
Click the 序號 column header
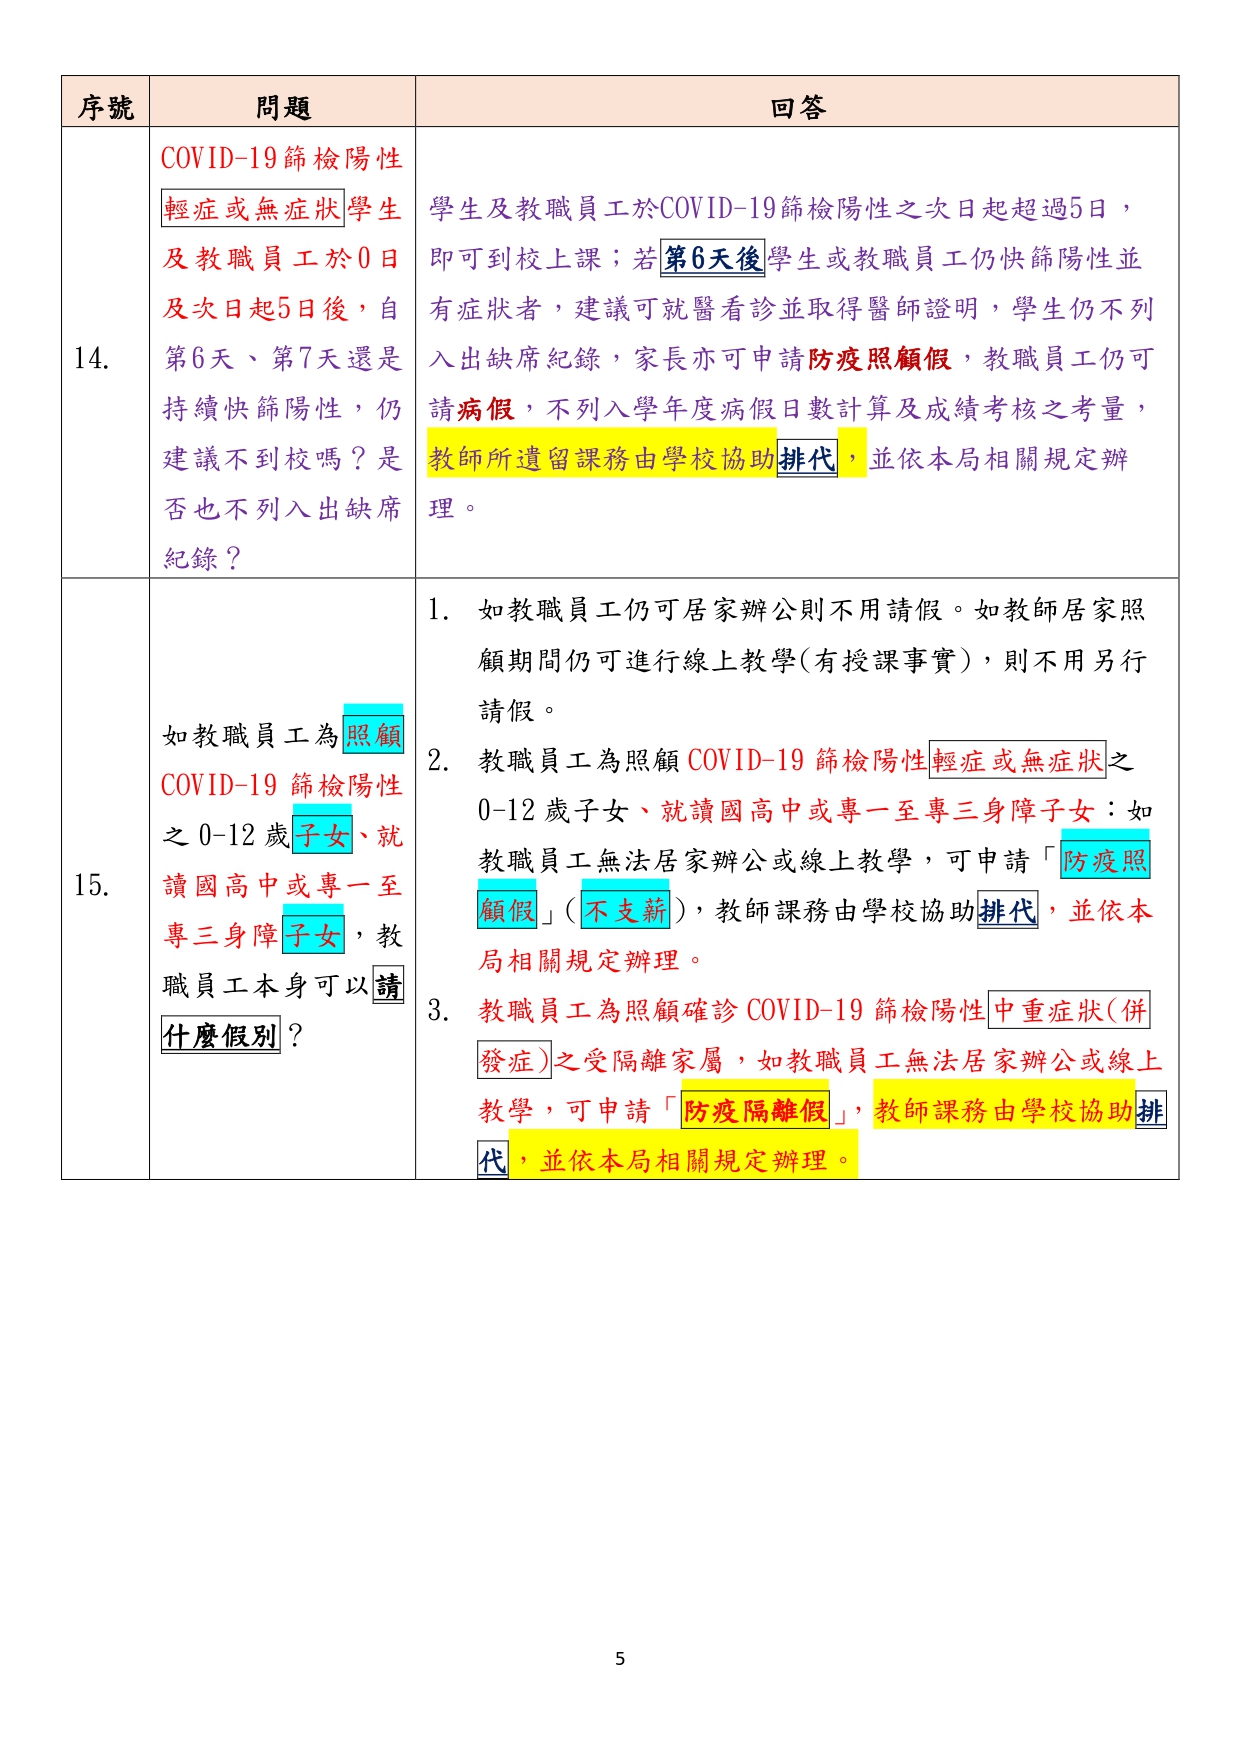[105, 107]
